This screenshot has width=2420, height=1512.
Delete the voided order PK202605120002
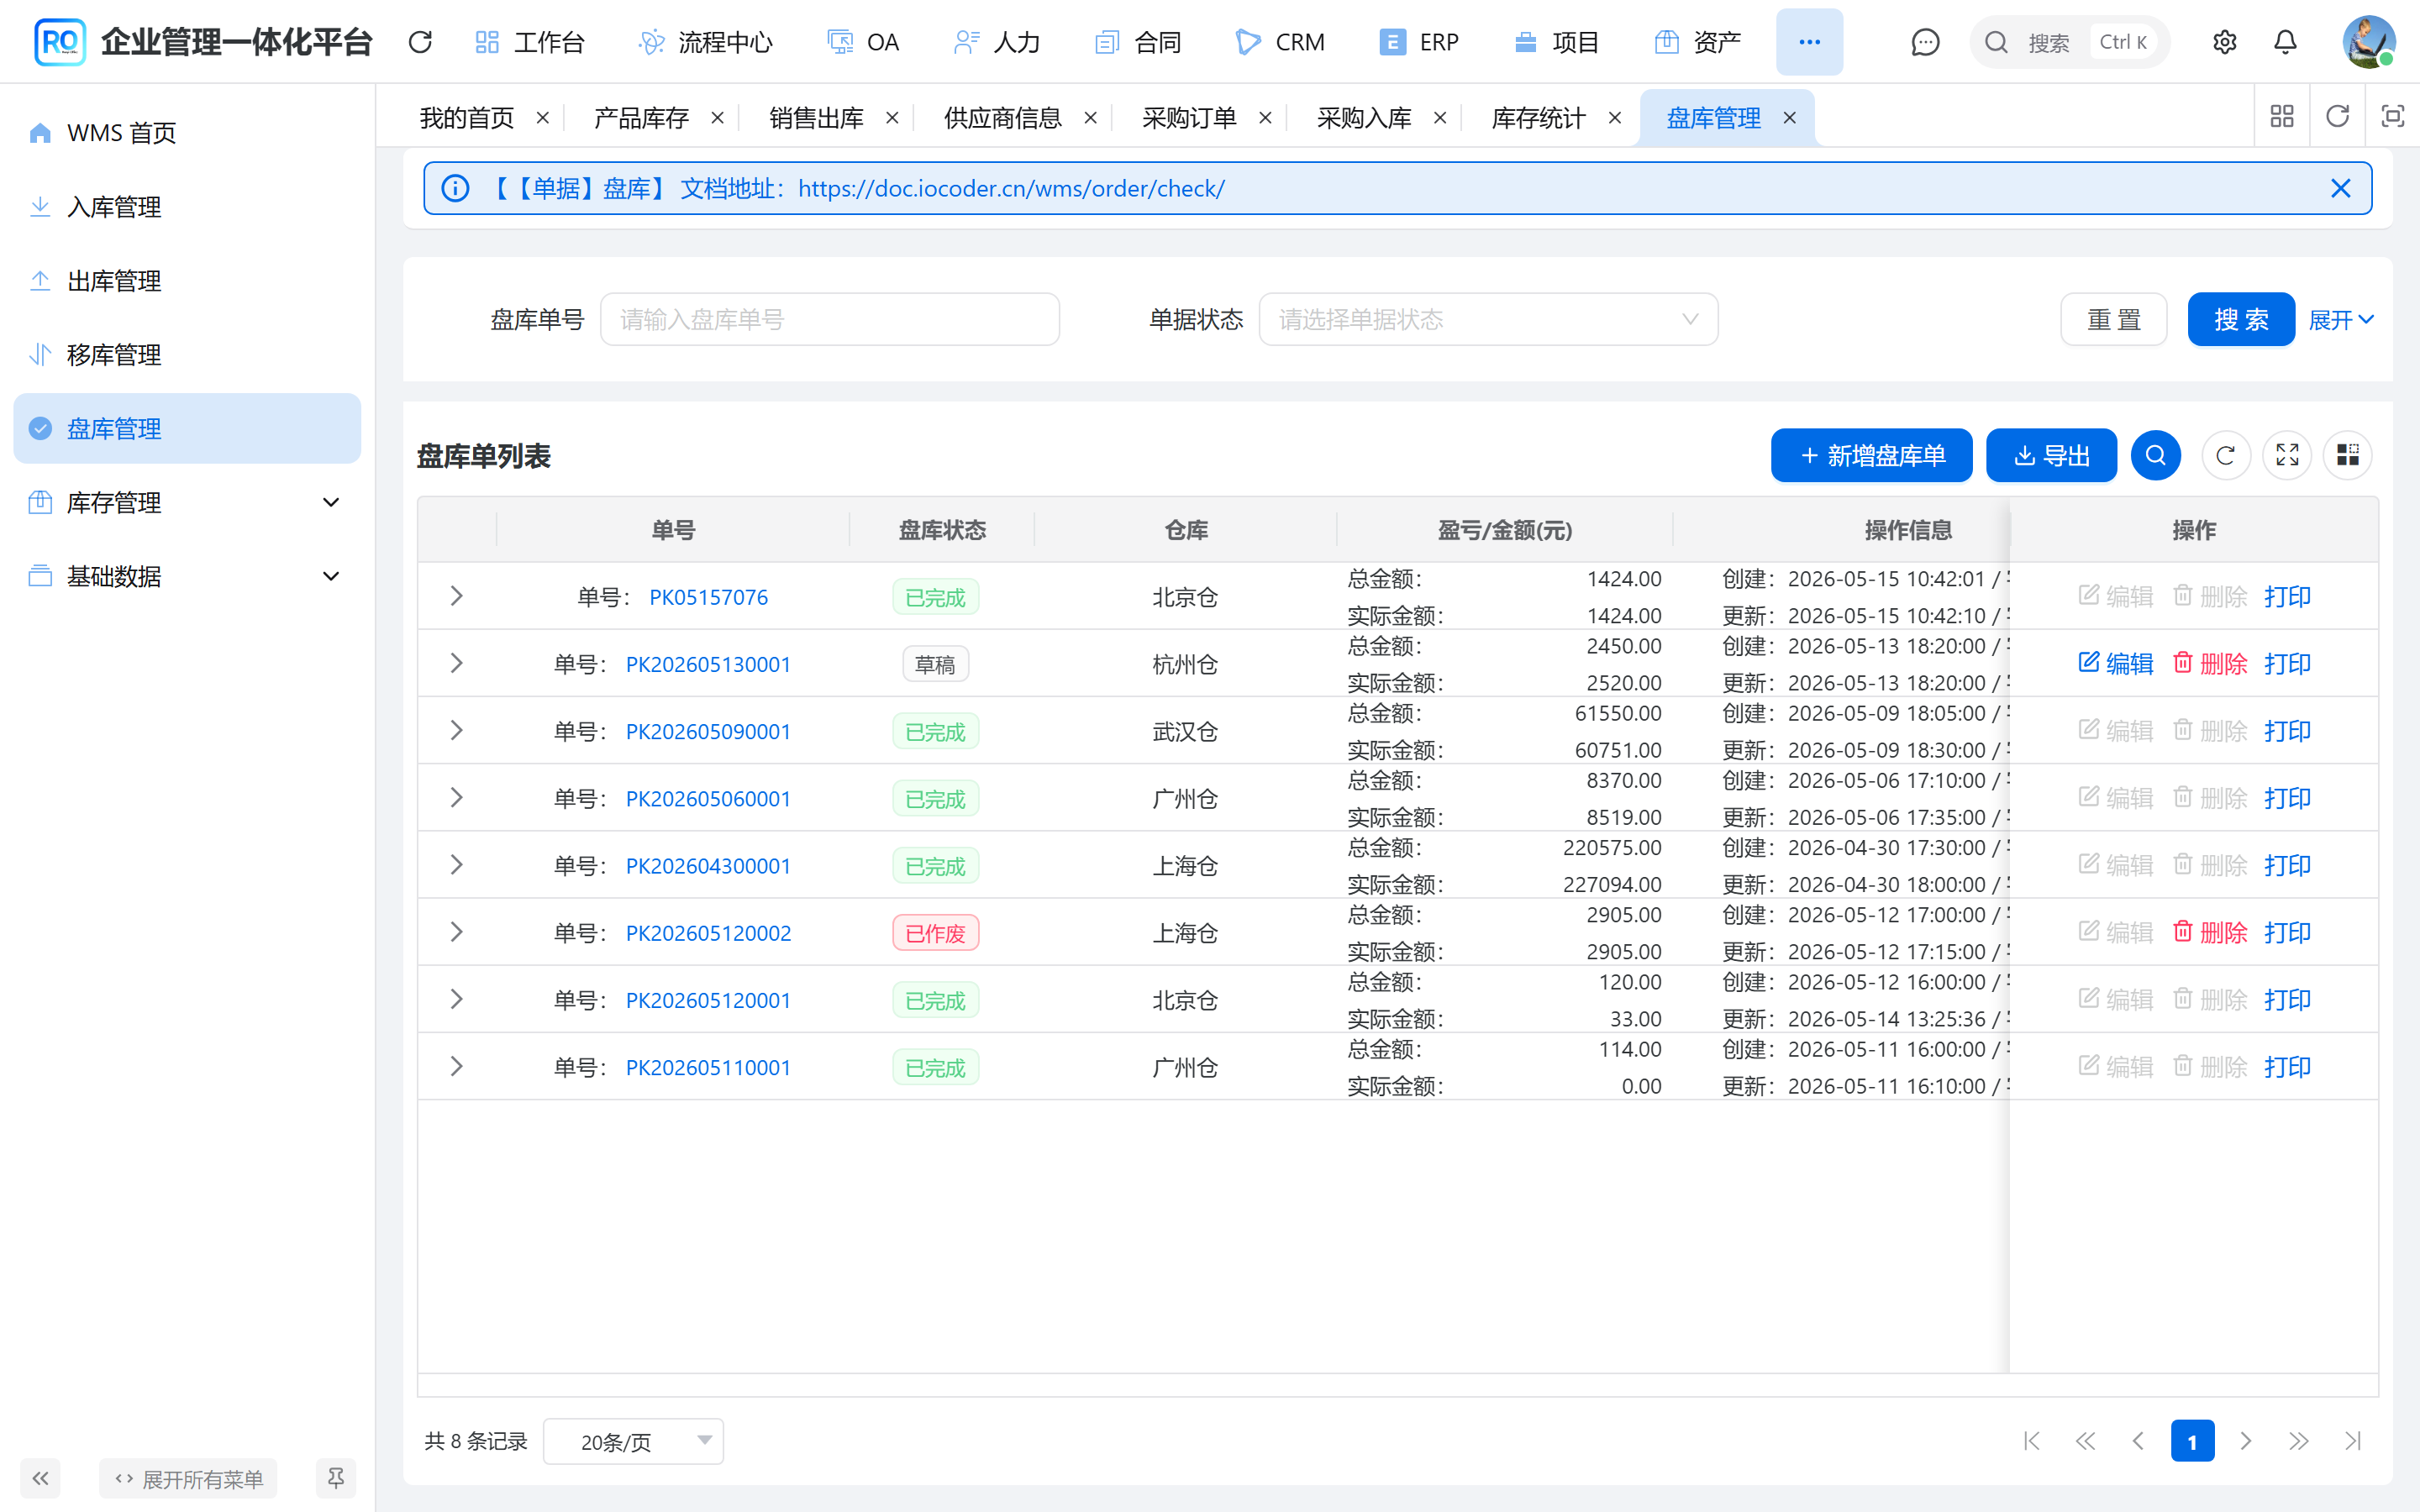click(2211, 932)
